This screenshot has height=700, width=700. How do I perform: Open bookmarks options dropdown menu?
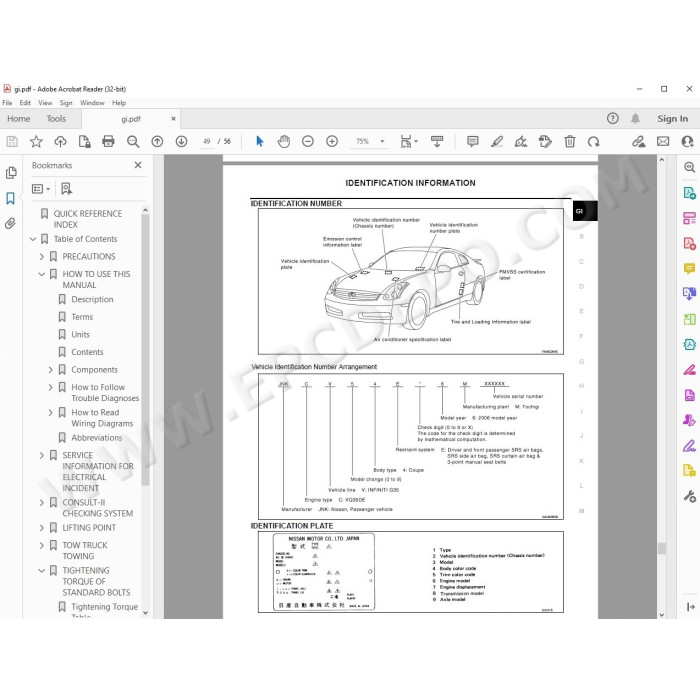[x=41, y=189]
